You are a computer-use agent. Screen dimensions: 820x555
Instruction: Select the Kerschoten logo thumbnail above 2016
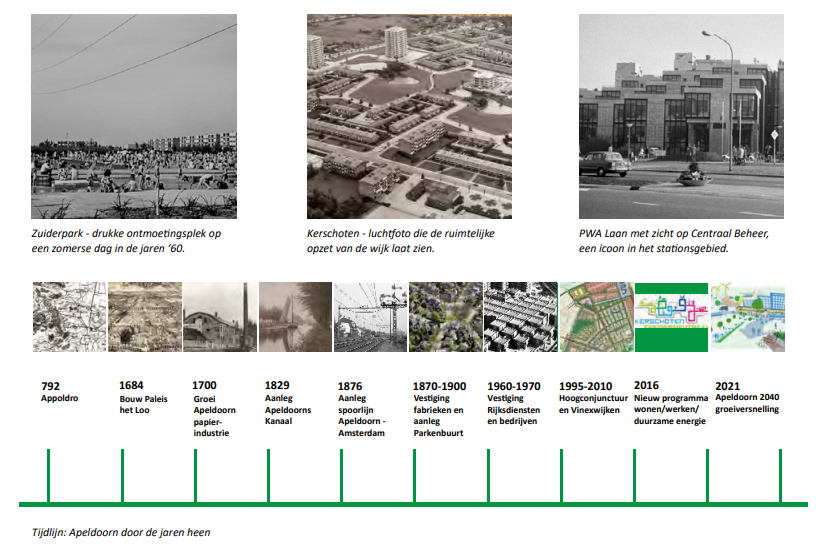[x=671, y=317]
